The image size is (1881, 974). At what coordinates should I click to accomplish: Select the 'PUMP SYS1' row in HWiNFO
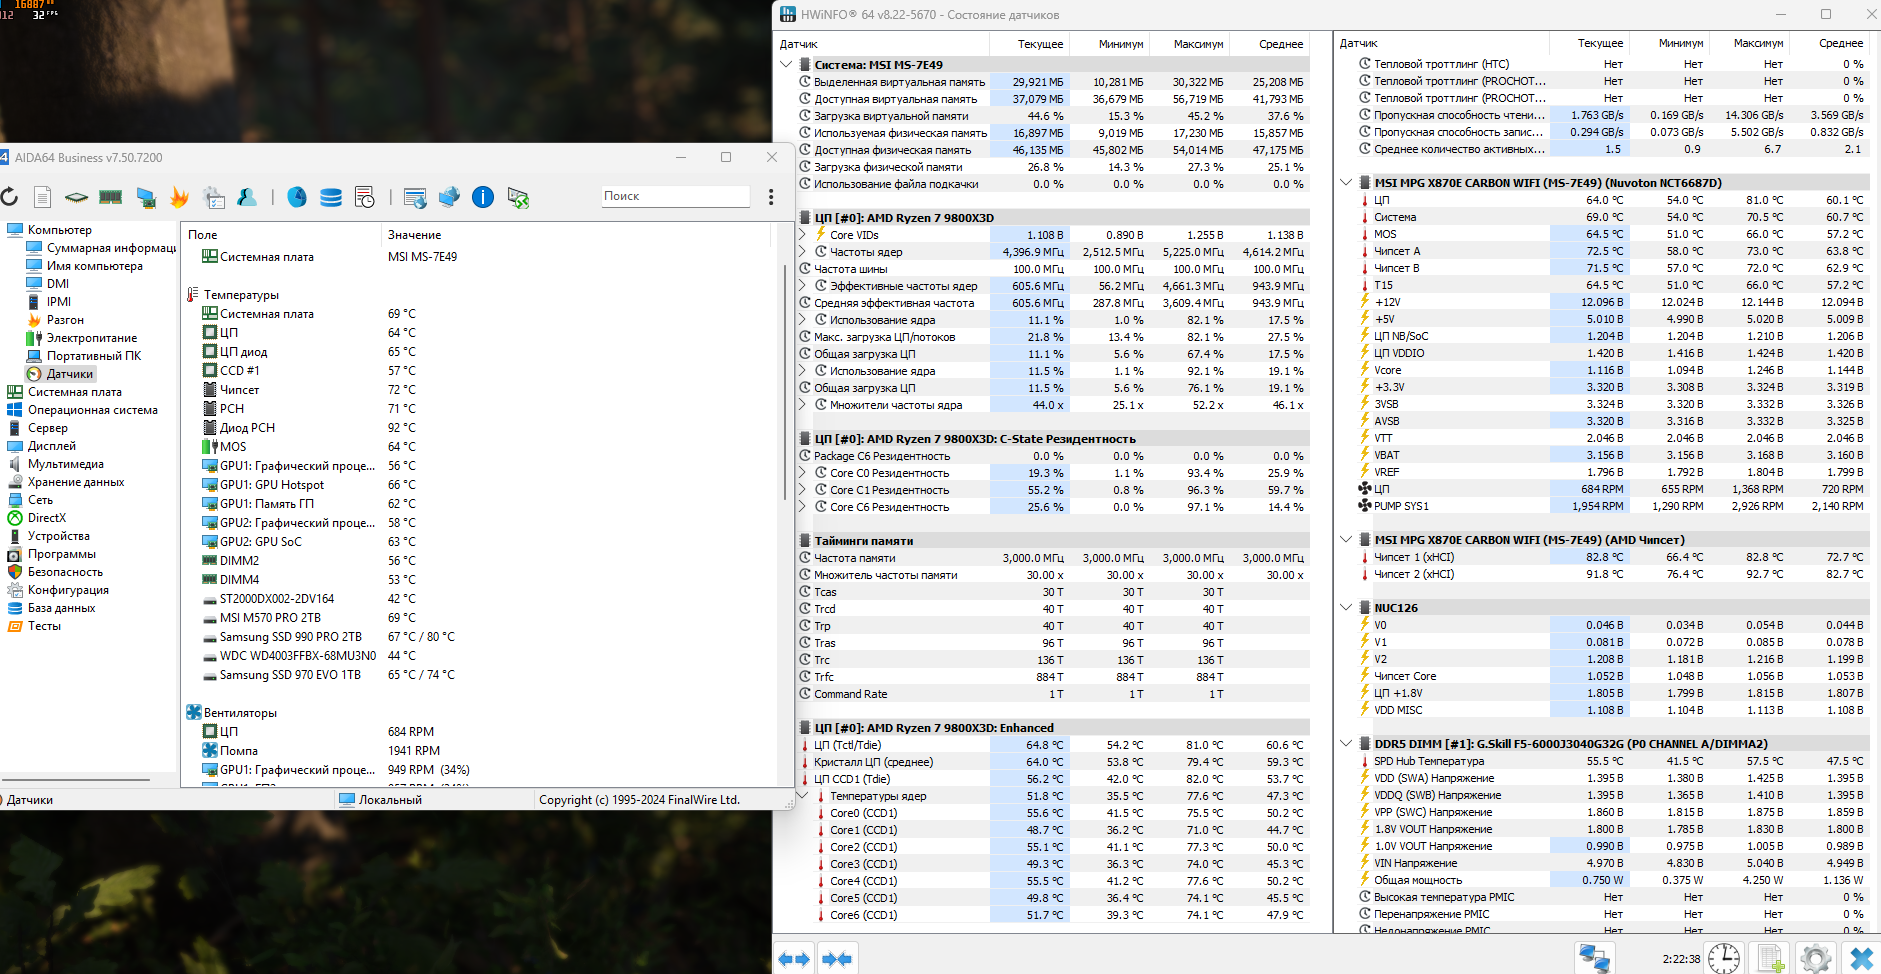tap(1611, 506)
